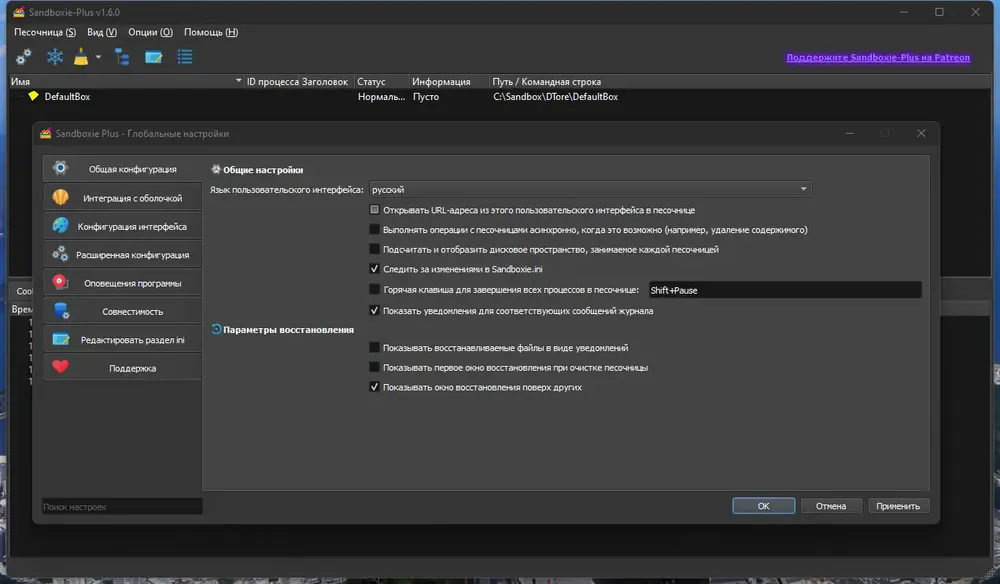
Task: Open Редактировать раздел ini page
Action: coord(122,340)
